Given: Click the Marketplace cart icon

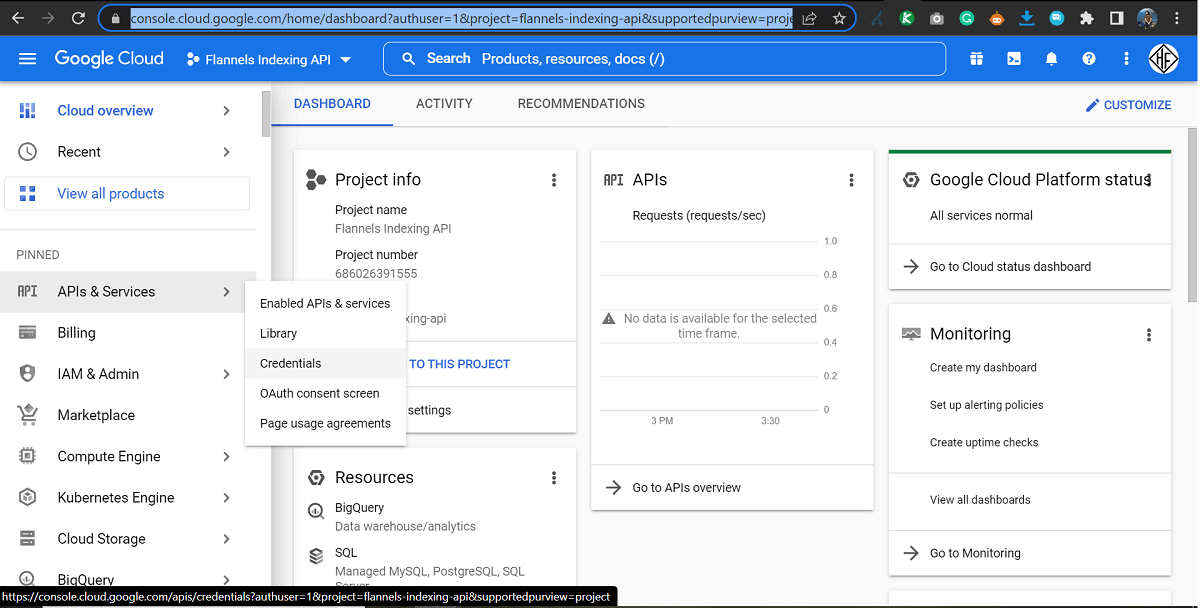Looking at the screenshot, I should click(28, 415).
